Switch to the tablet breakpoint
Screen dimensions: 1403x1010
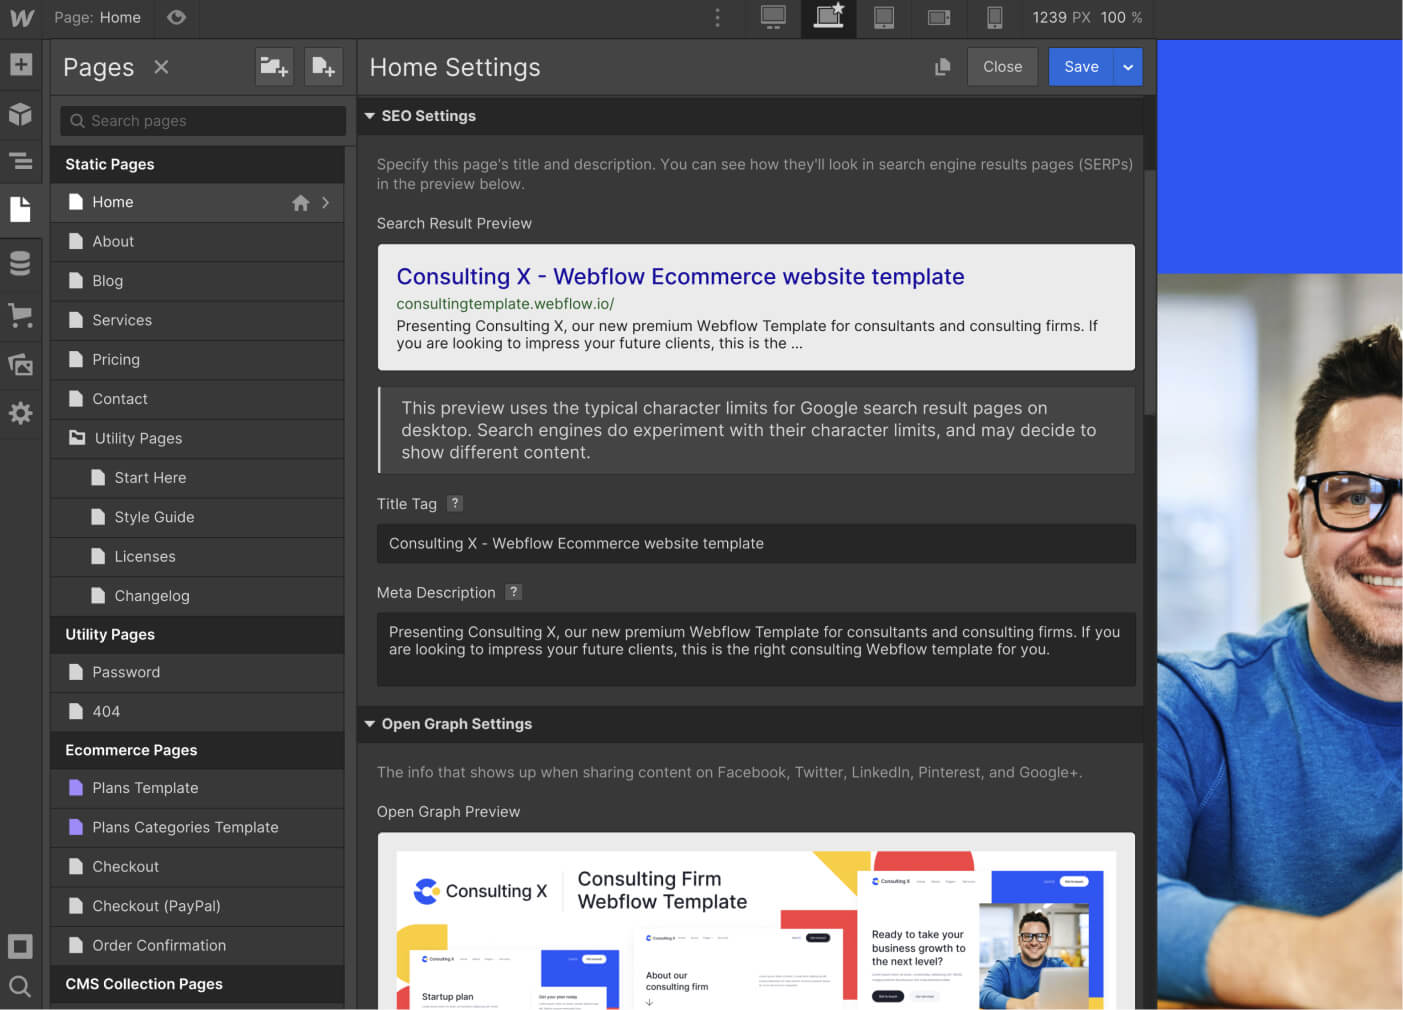pos(883,18)
